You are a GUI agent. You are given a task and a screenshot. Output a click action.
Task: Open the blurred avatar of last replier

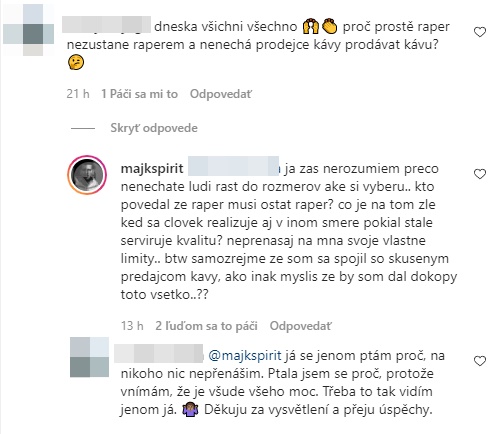89,357
